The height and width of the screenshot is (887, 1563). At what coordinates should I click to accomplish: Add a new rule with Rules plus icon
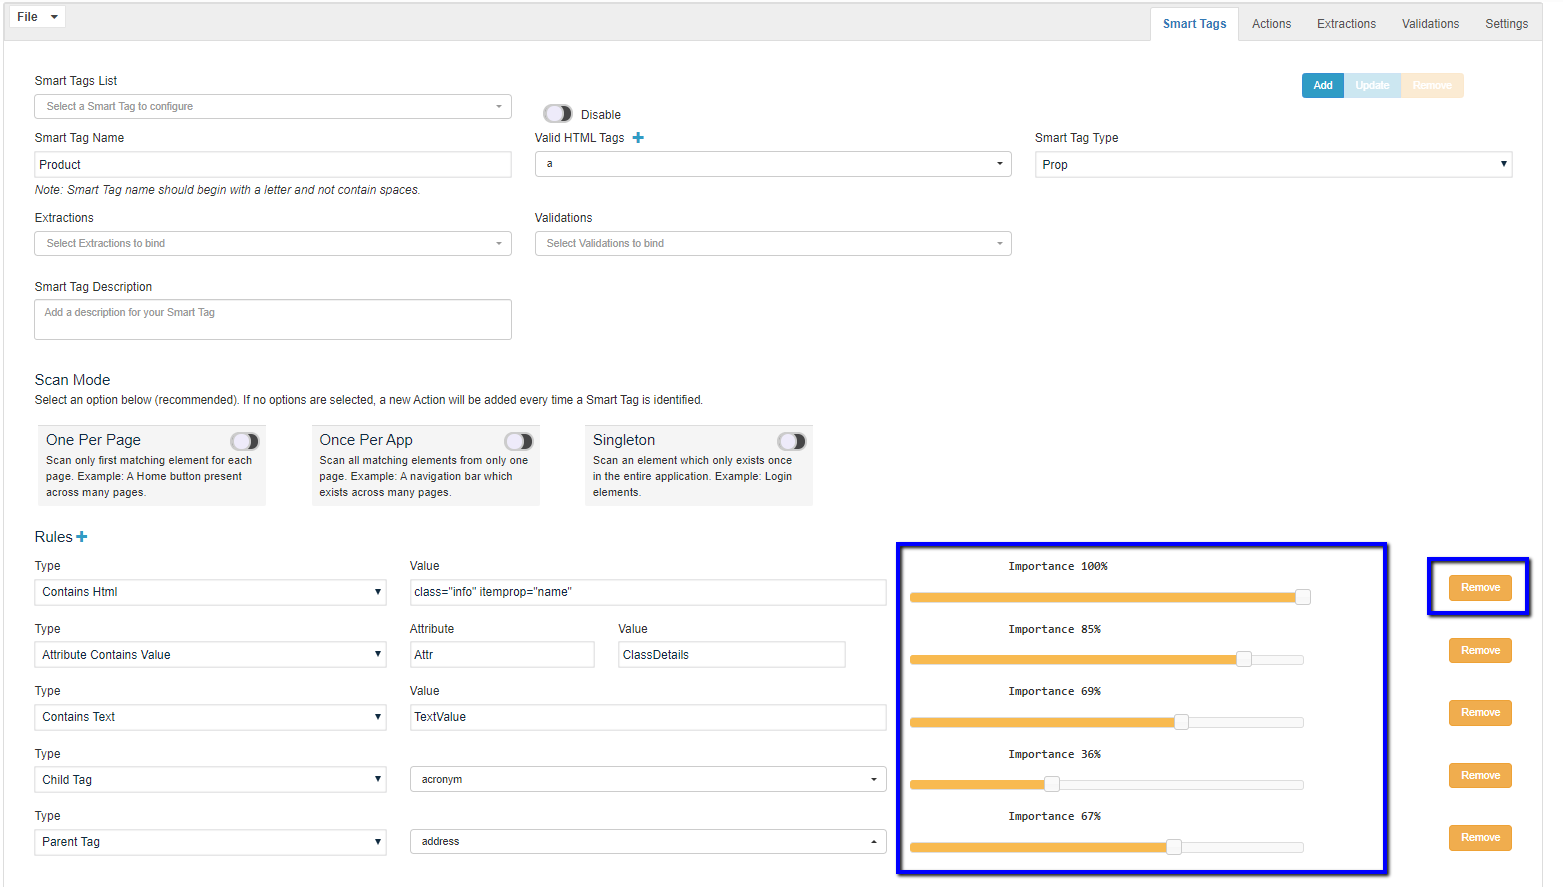coord(82,537)
